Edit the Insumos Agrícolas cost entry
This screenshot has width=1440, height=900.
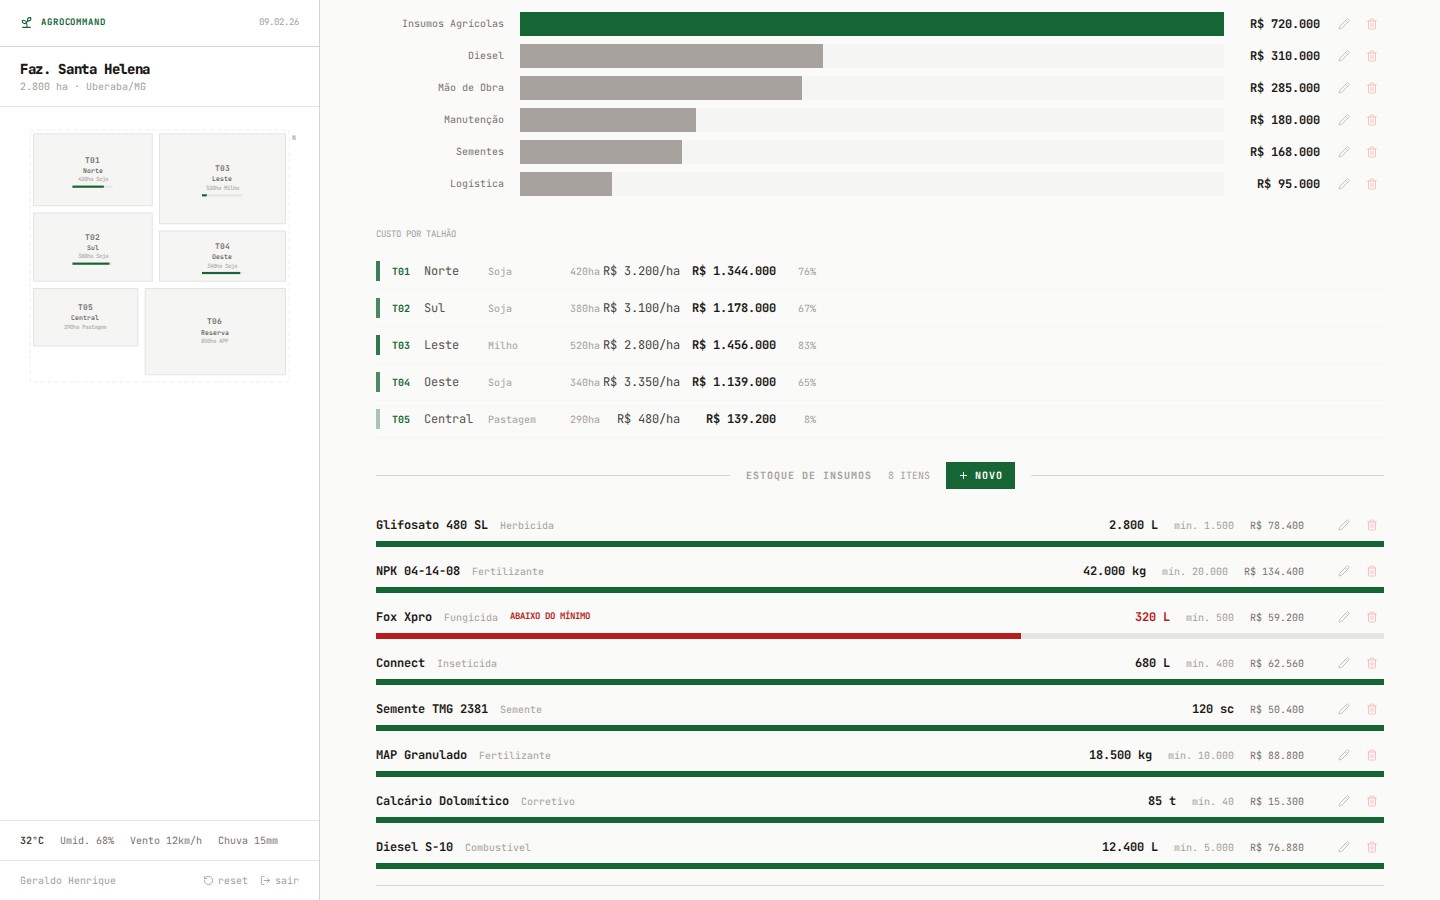point(1344,23)
